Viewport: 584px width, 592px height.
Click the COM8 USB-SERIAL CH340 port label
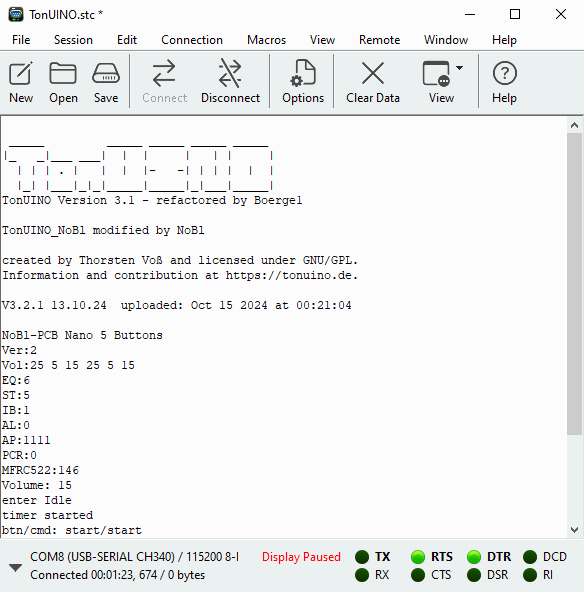tap(134, 557)
